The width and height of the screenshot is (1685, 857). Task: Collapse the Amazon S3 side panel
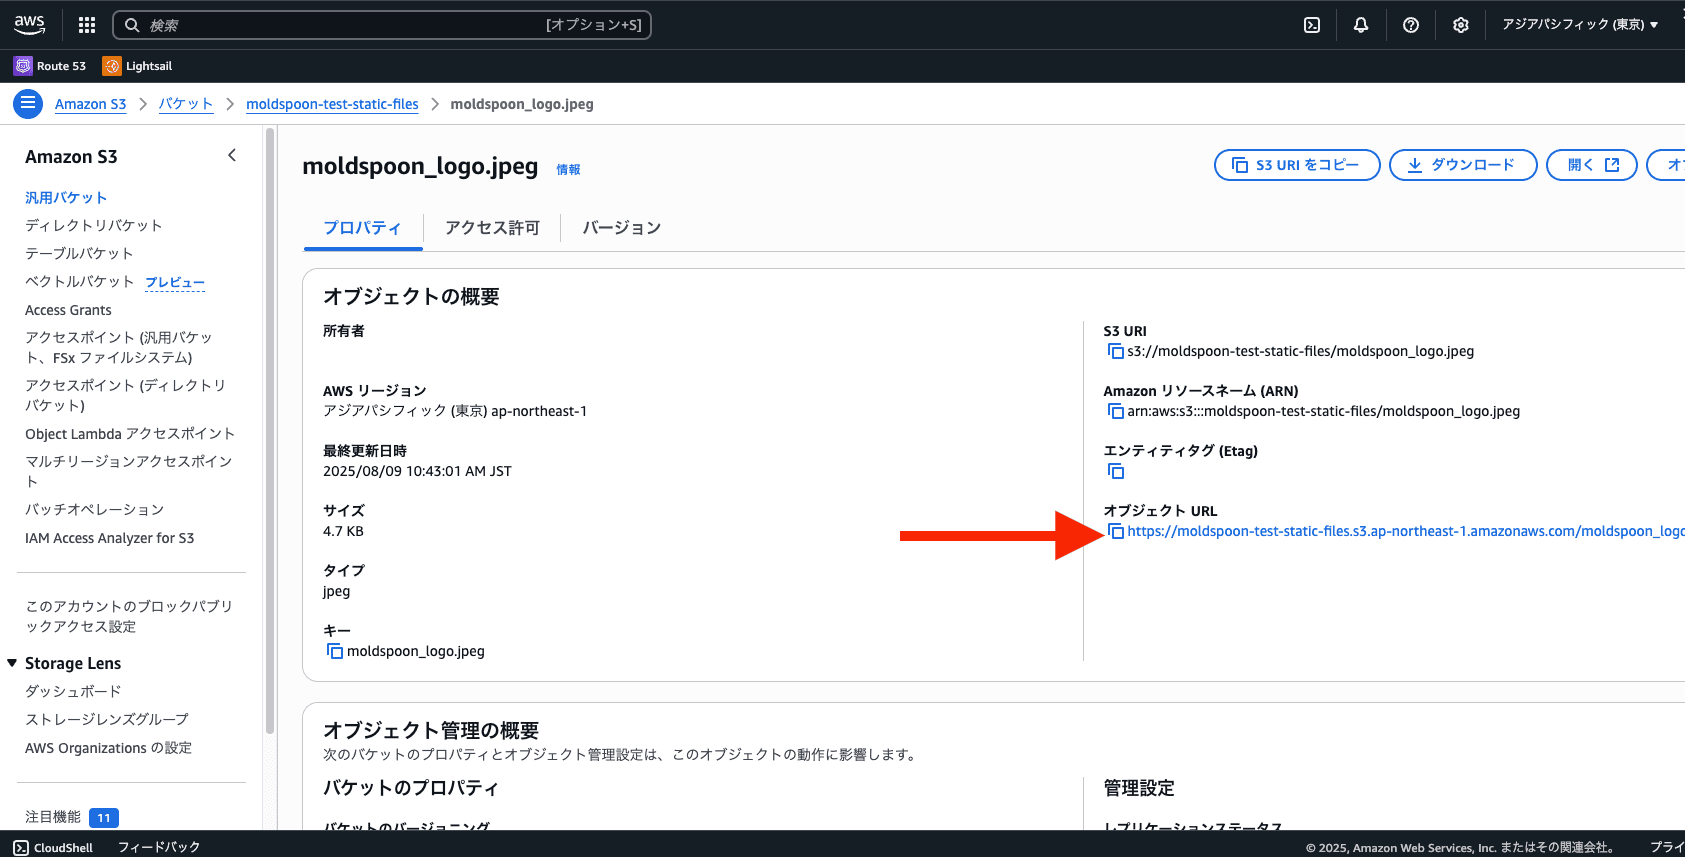[232, 155]
